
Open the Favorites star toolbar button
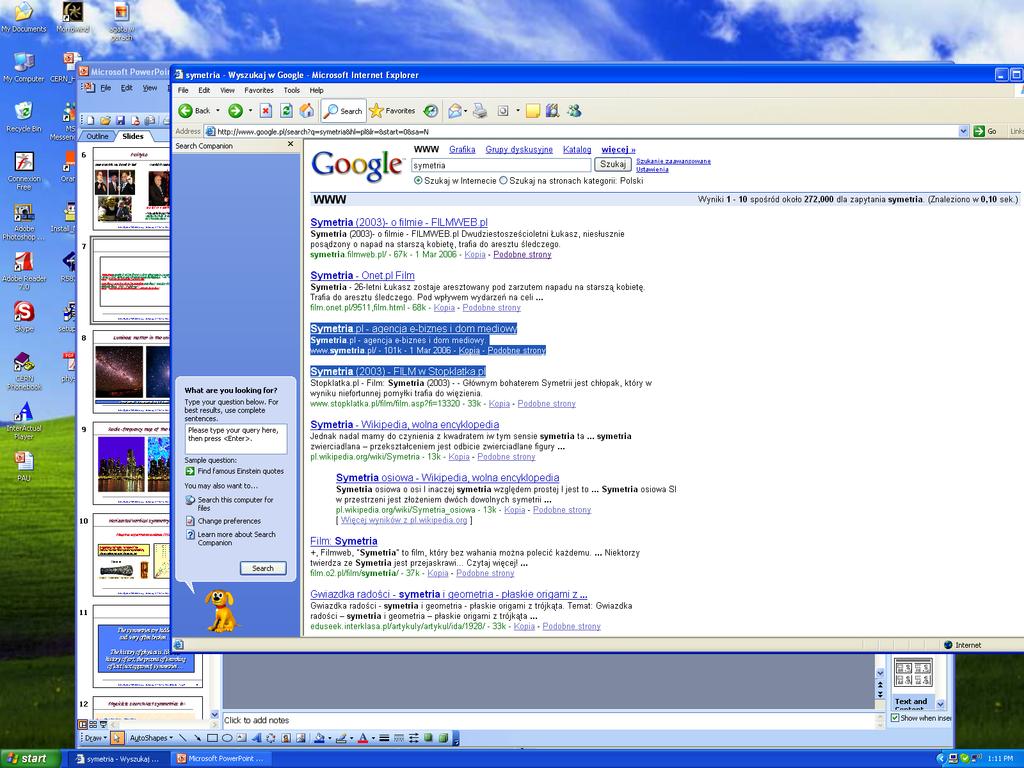pos(392,111)
